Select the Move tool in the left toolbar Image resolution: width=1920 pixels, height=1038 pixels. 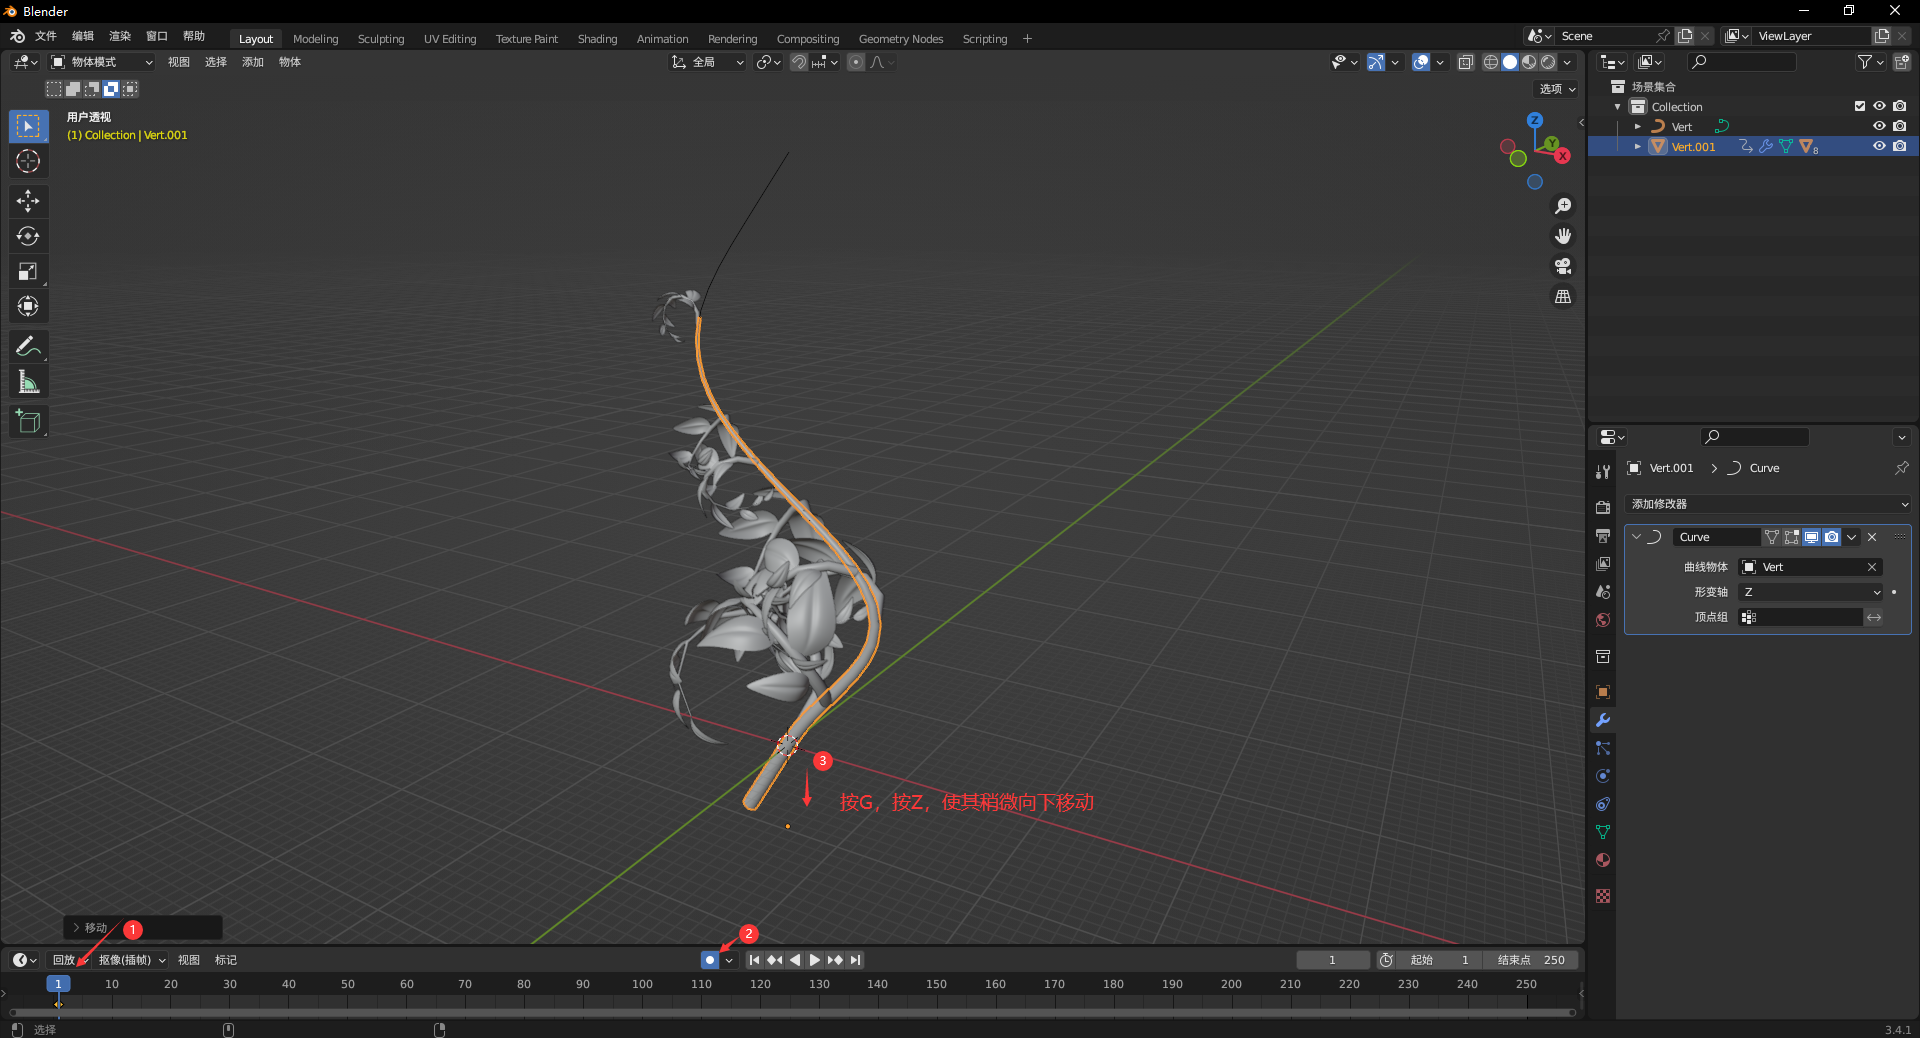coord(28,201)
